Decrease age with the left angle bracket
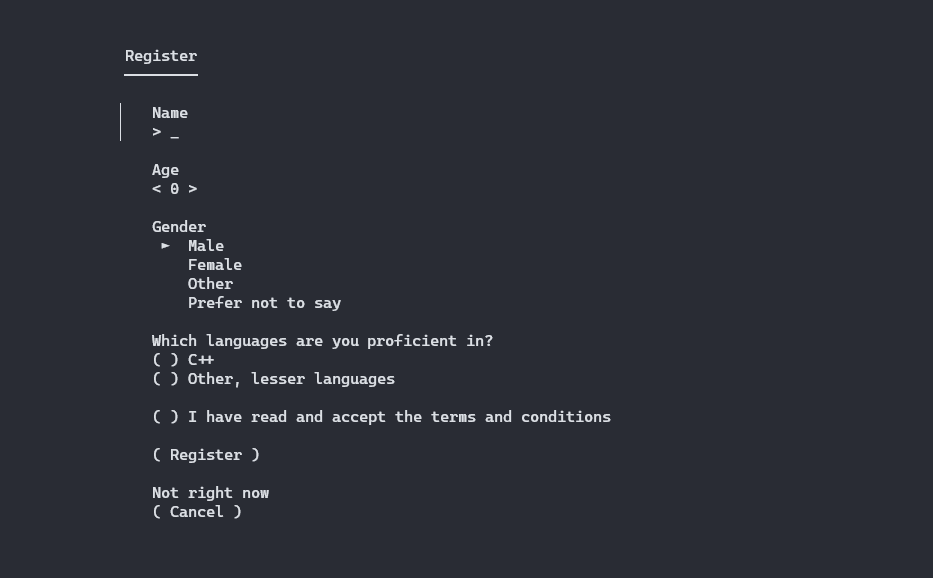Screen dimensions: 933x578 pos(156,189)
